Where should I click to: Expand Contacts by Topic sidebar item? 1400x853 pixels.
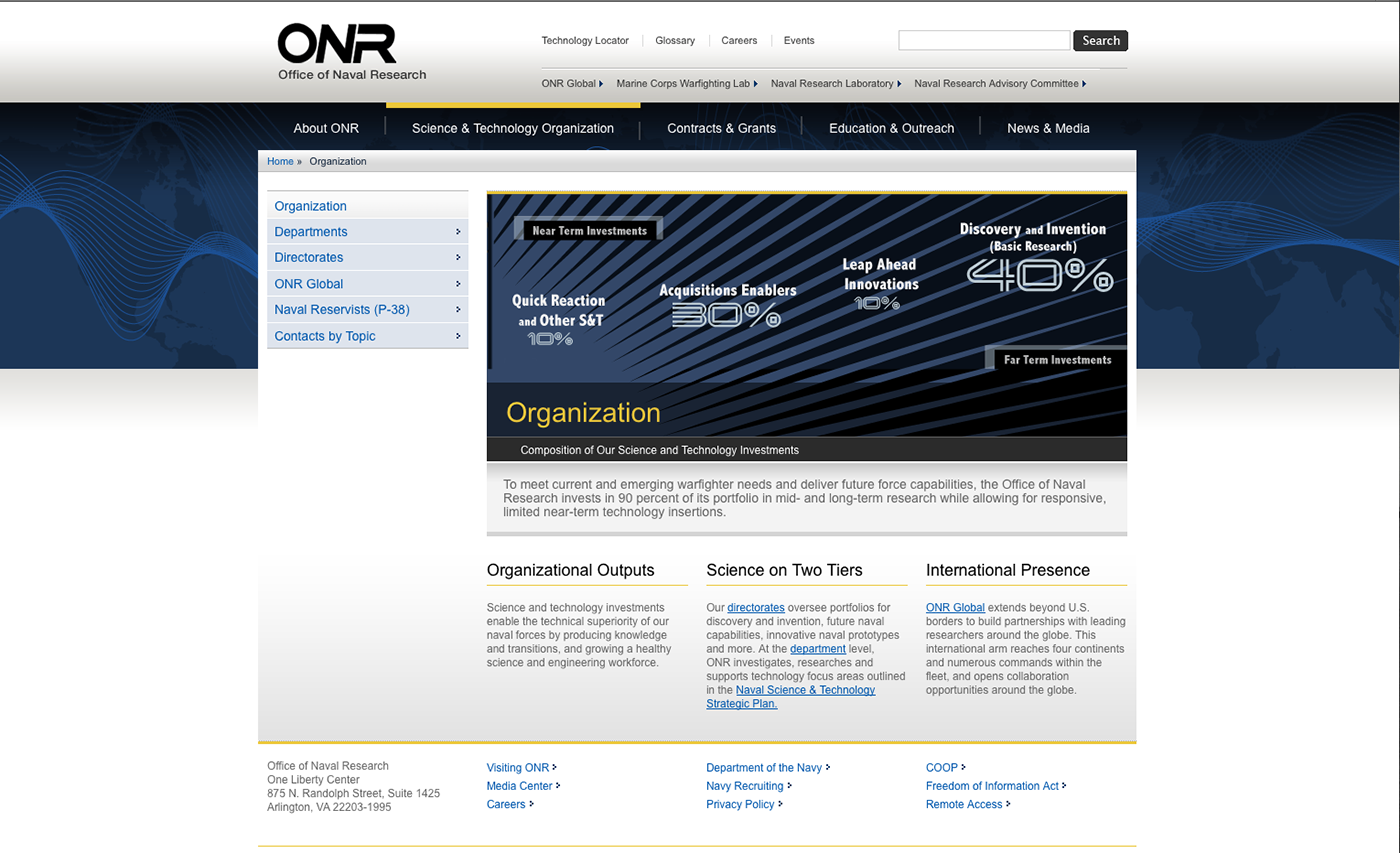pos(368,336)
